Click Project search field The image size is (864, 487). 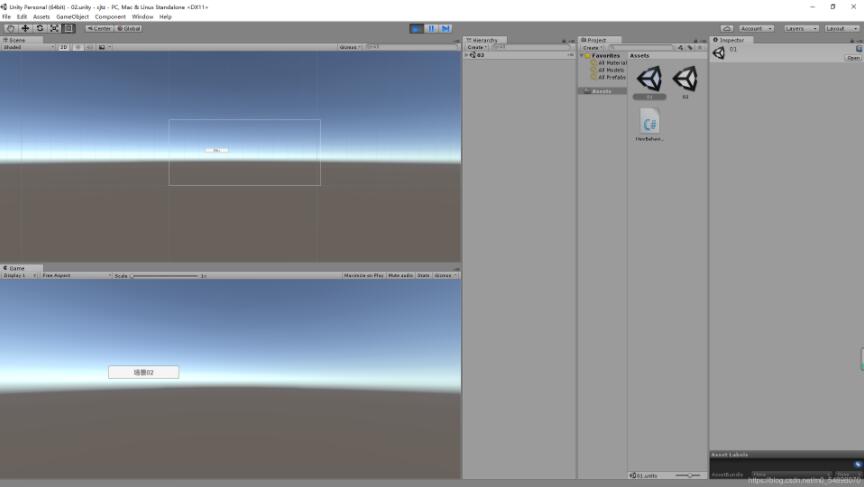coord(641,48)
